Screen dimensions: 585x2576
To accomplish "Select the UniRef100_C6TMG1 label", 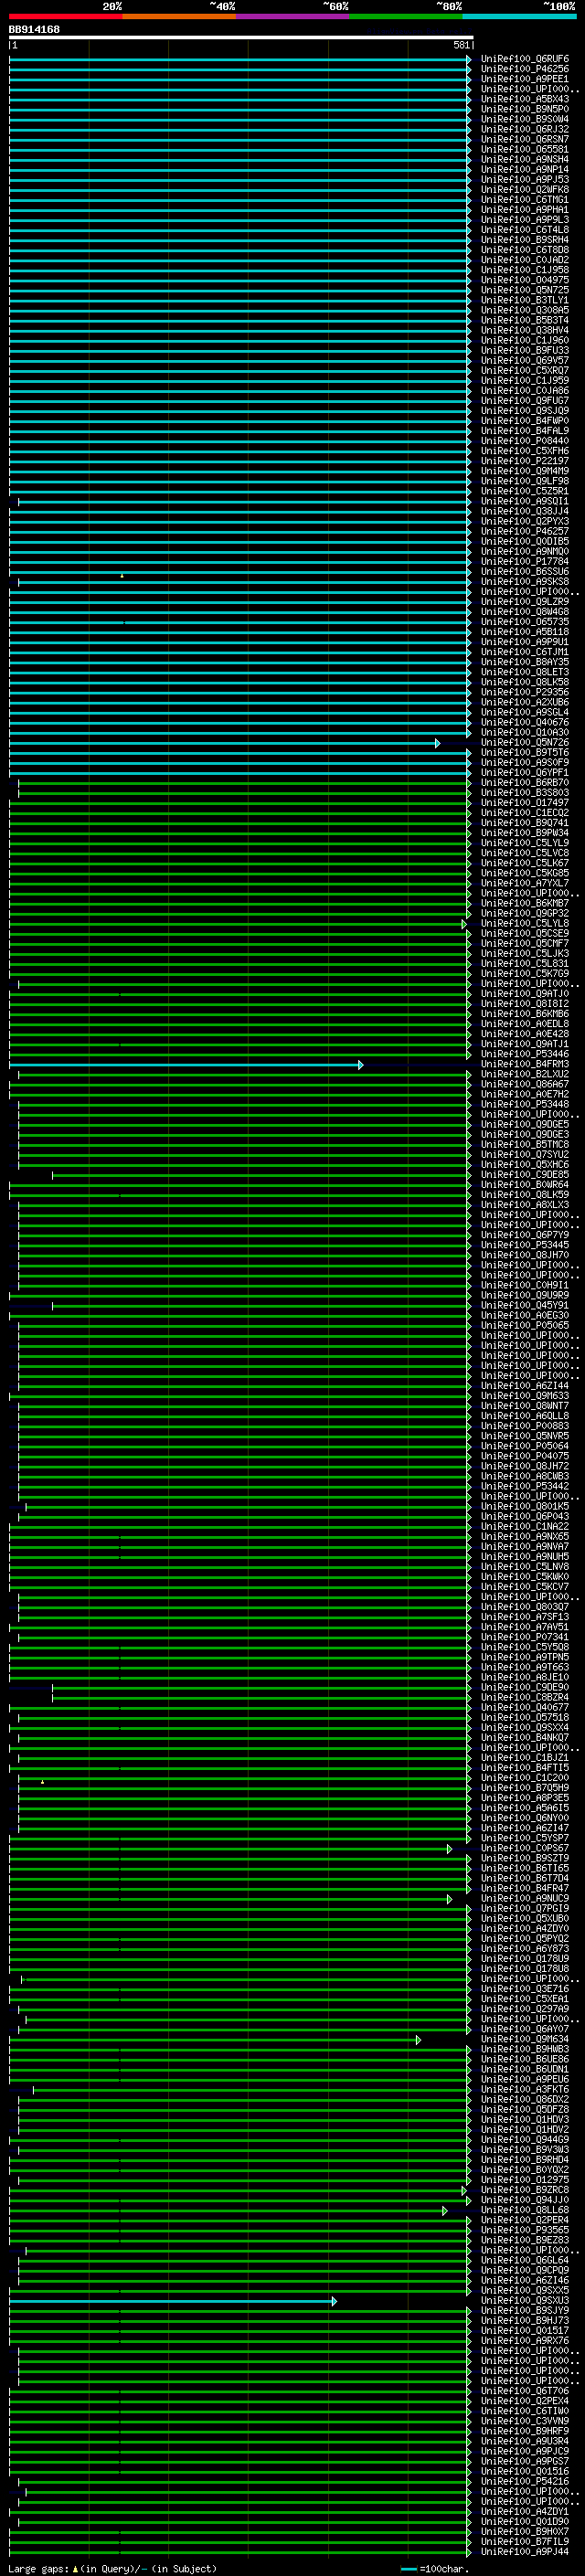I will [525, 200].
